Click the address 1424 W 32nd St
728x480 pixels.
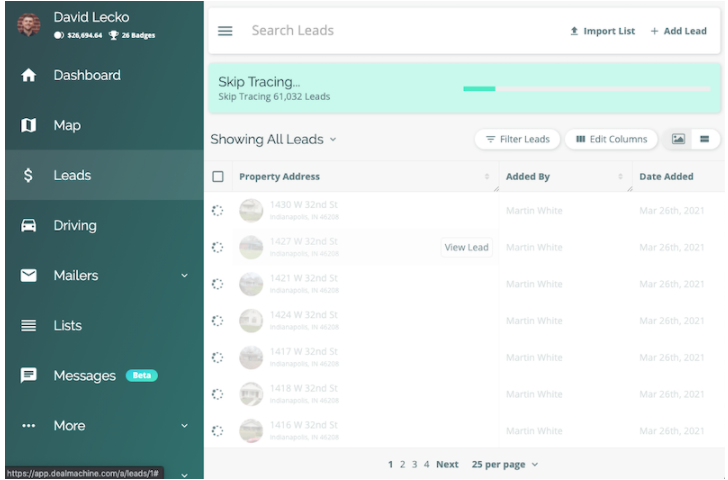[304, 315]
